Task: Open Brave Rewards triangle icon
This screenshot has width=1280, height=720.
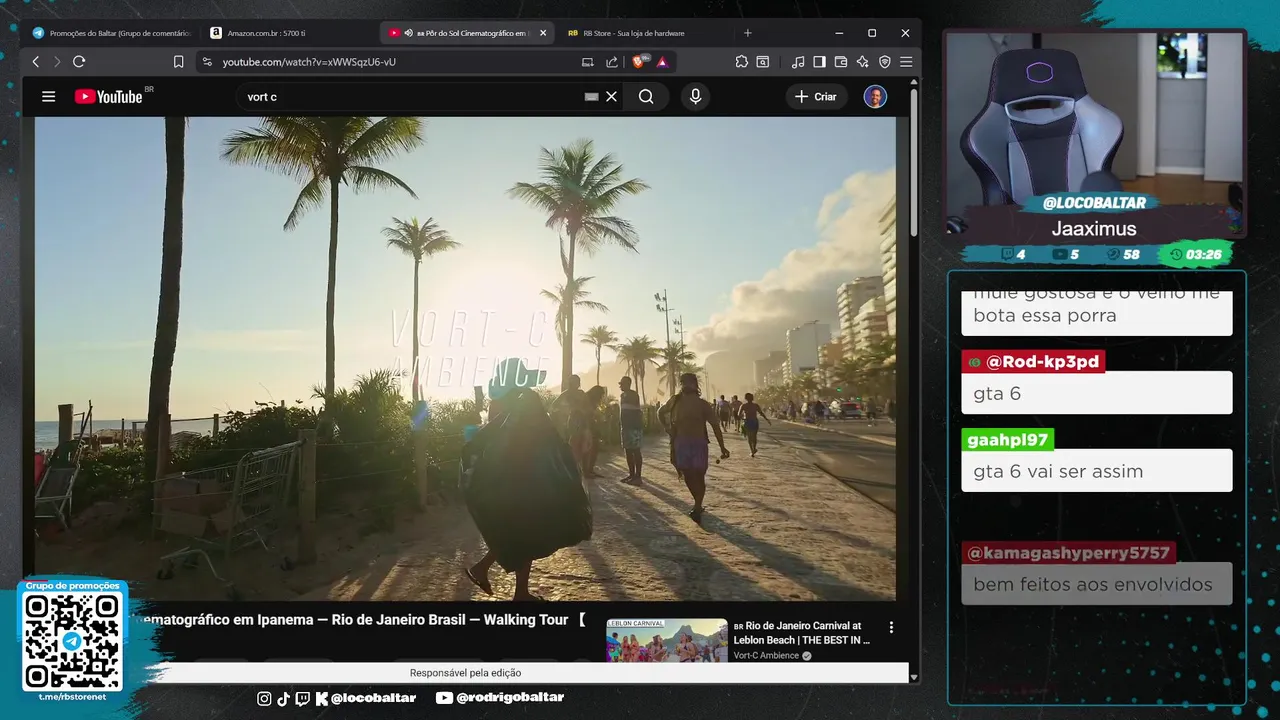Action: pos(662,62)
